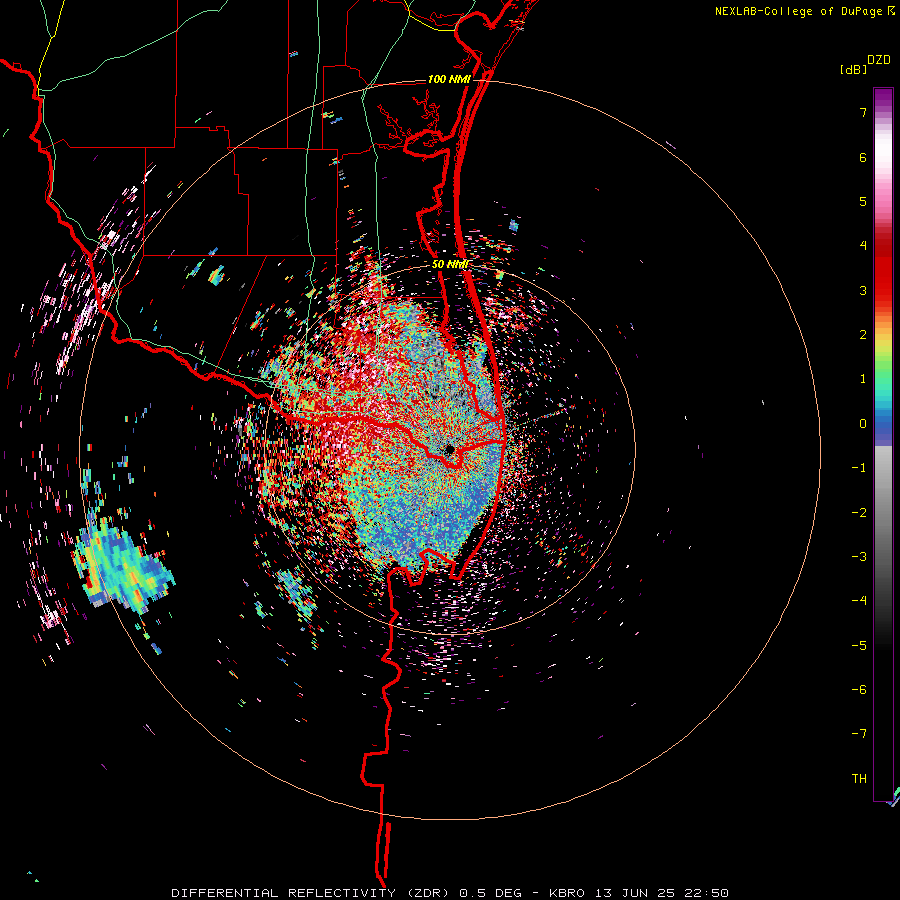Click the 7 value on color scale
Image resolution: width=900 pixels, height=900 pixels.
point(863,112)
